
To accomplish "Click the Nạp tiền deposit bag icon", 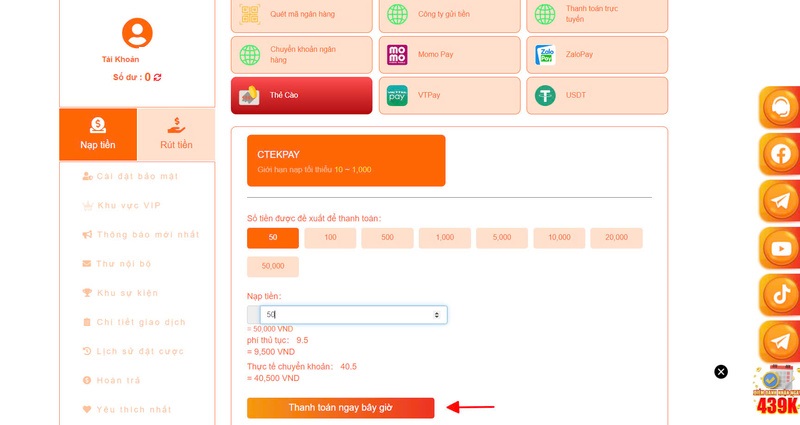I will coord(97,125).
